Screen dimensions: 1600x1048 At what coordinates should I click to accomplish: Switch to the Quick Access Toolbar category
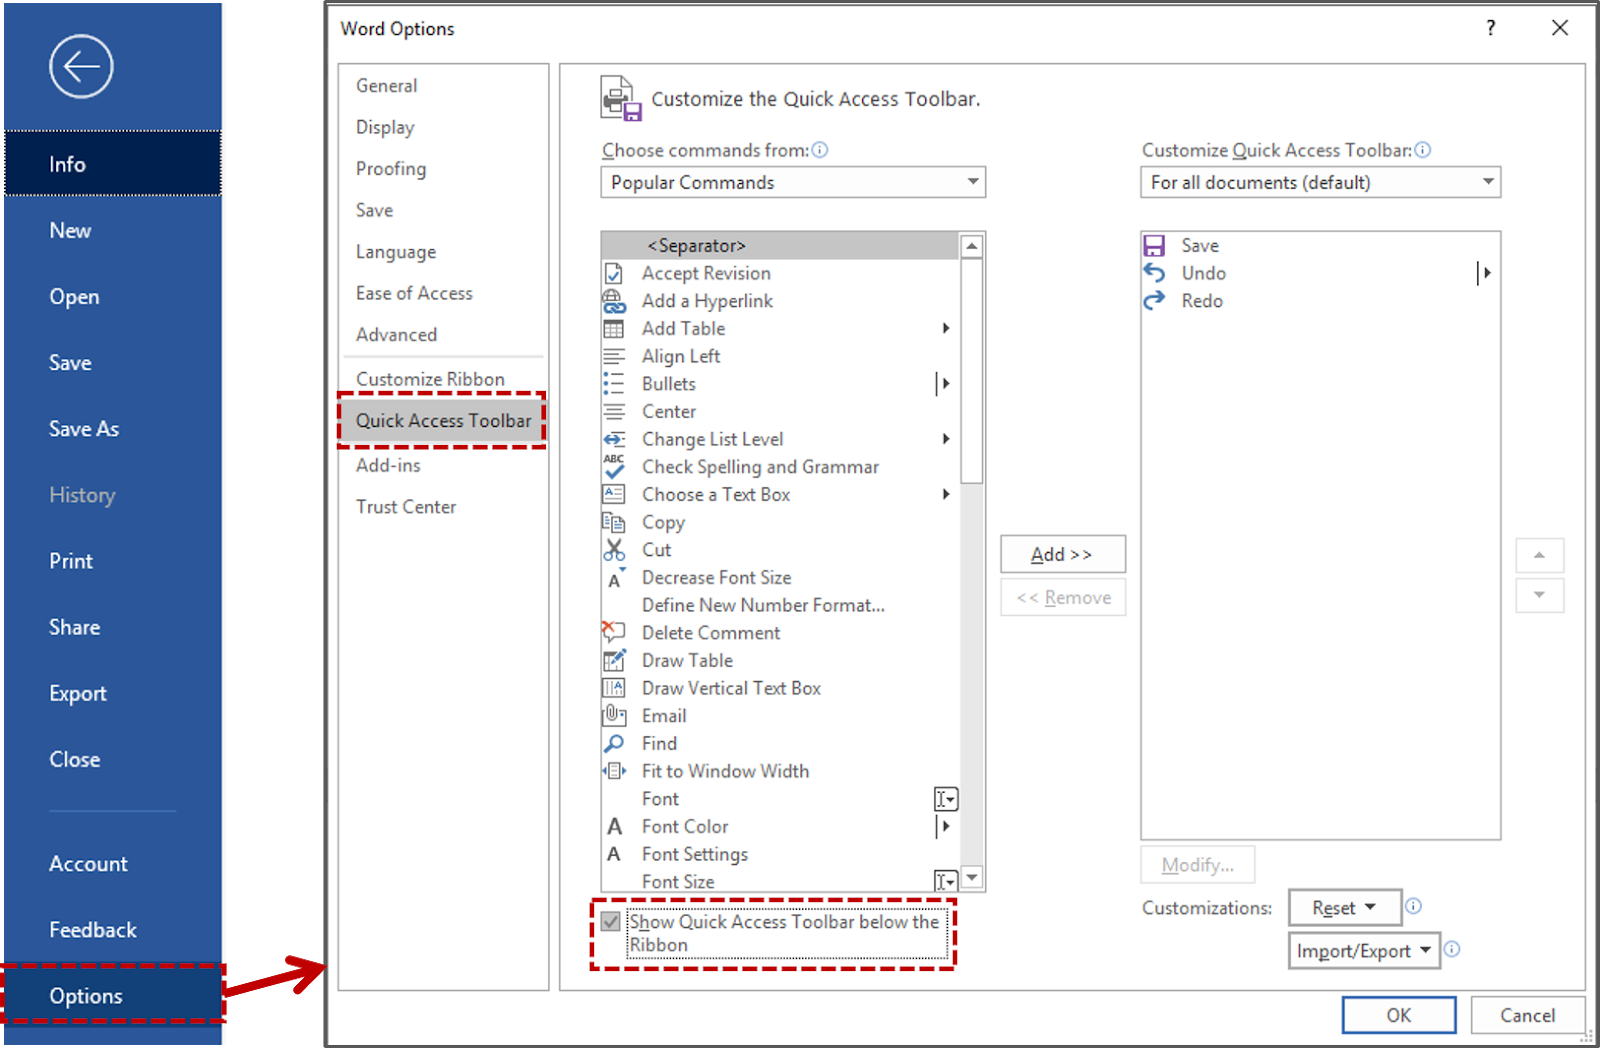click(444, 421)
